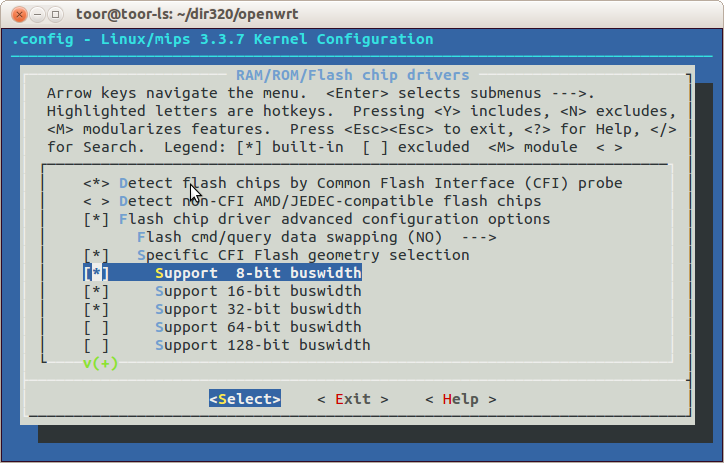Screen dimensions: 724x463
Task: Click 'Support 16-bit buswidth' label text
Action: (x=258, y=291)
